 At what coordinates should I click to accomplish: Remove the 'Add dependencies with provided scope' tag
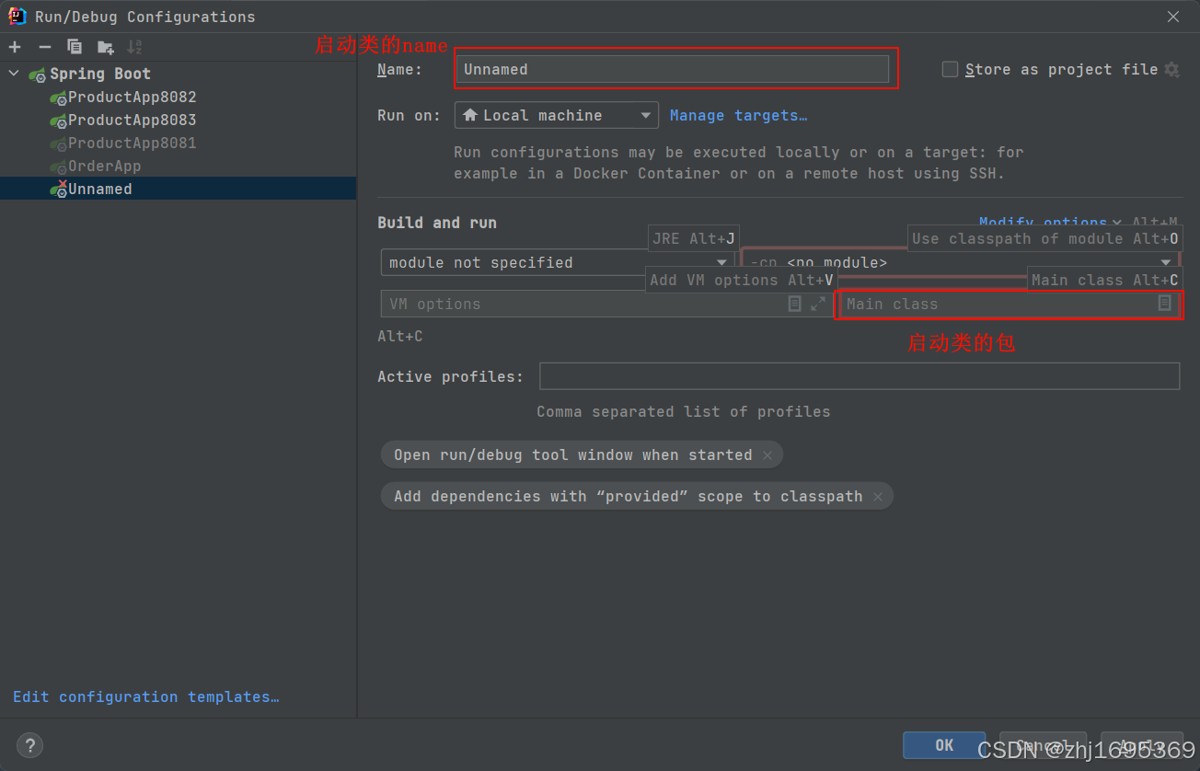pos(877,496)
